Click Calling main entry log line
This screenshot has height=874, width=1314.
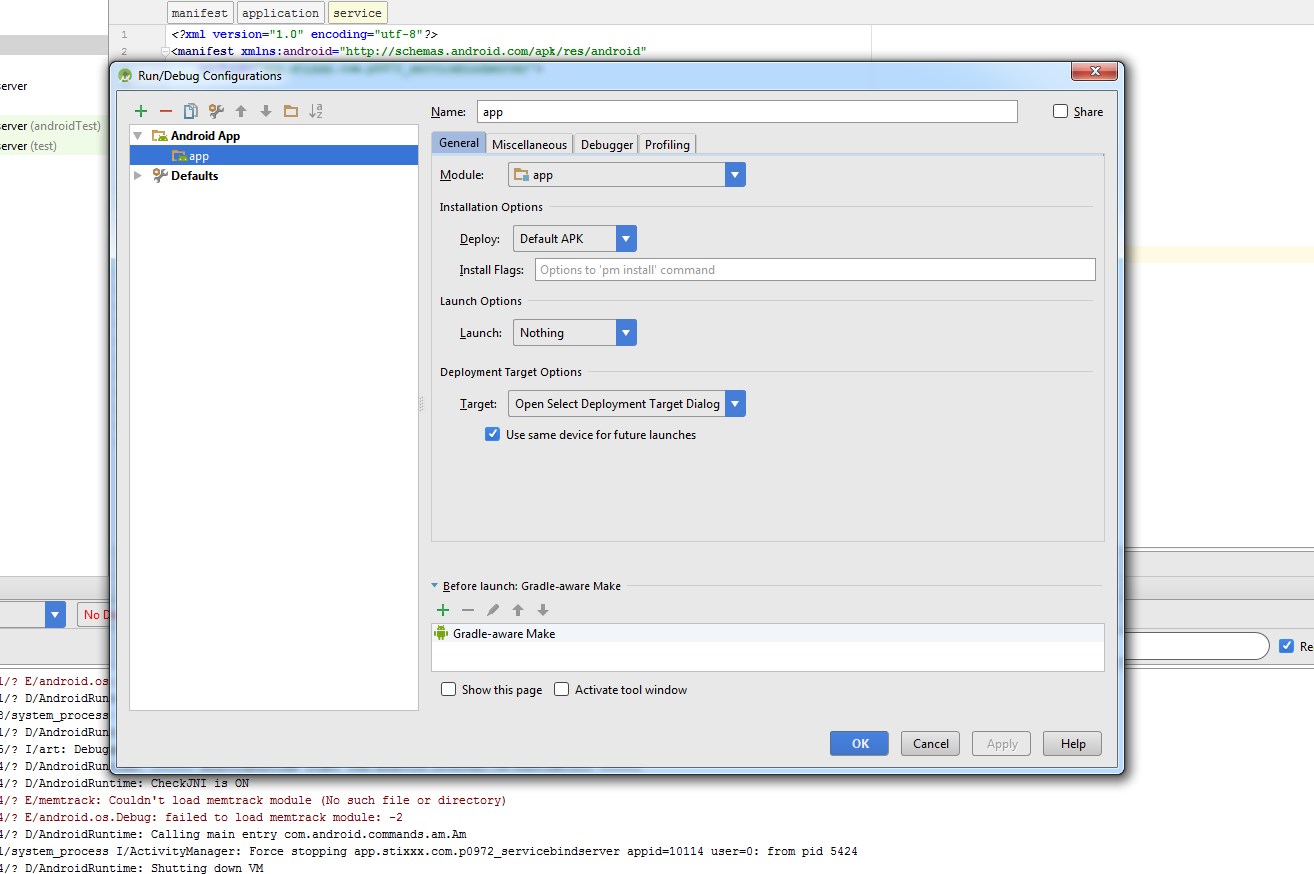[x=233, y=834]
